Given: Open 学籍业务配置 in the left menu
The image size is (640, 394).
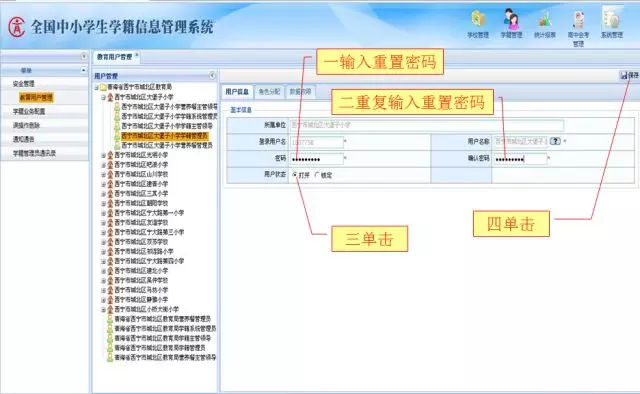Looking at the screenshot, I should coord(29,111).
